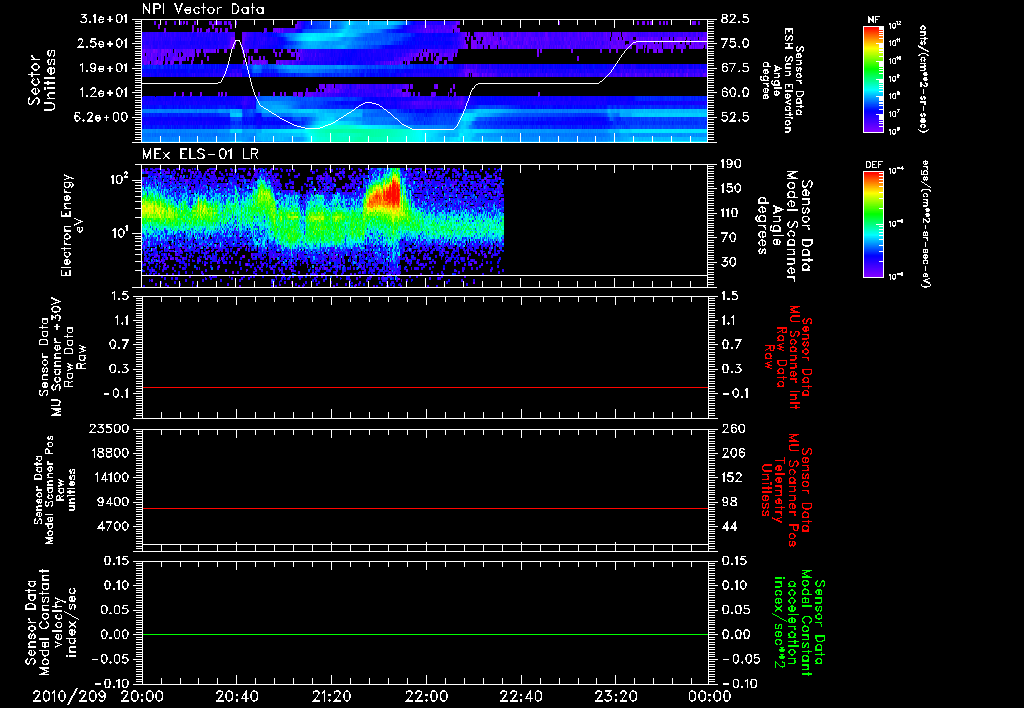Select the Electron Energy eV axis title
Image resolution: width=1024 pixels, height=708 pixels.
pos(74,225)
